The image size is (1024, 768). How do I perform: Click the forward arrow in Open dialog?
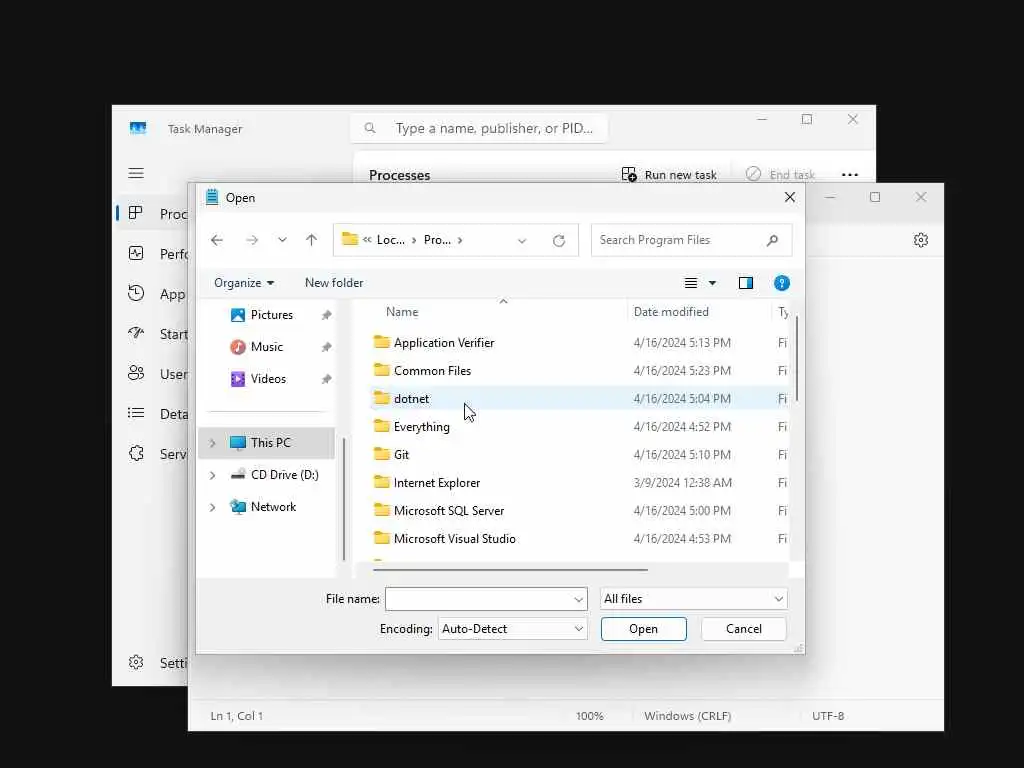pos(252,240)
